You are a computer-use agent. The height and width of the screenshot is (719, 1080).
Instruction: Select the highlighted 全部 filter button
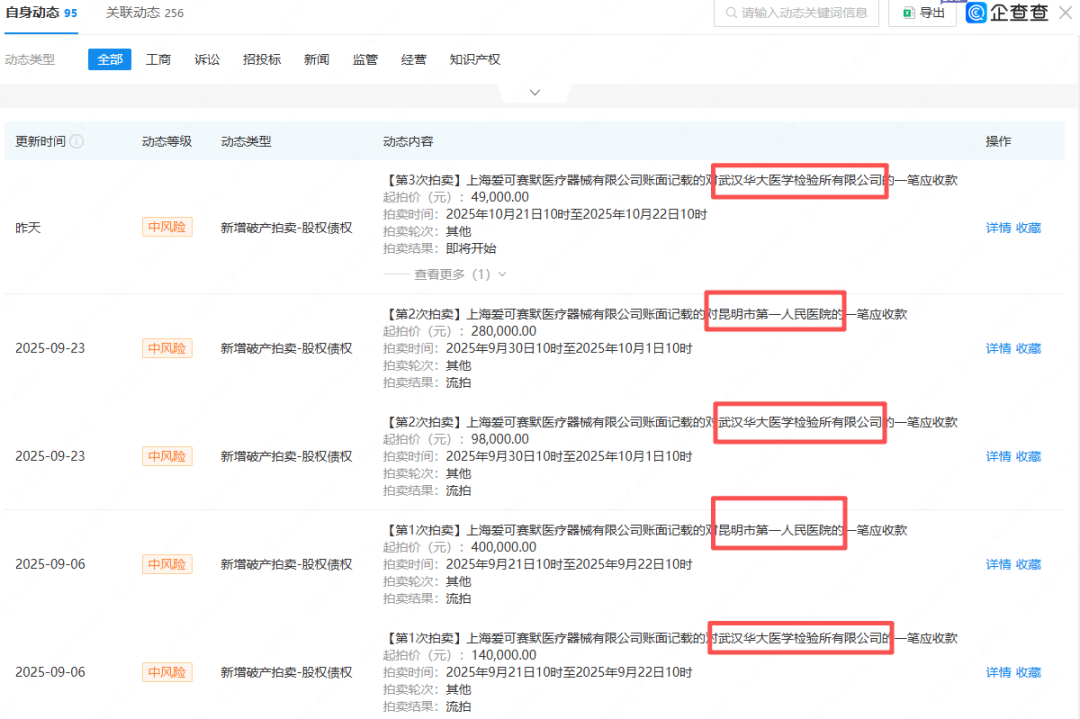(x=109, y=59)
